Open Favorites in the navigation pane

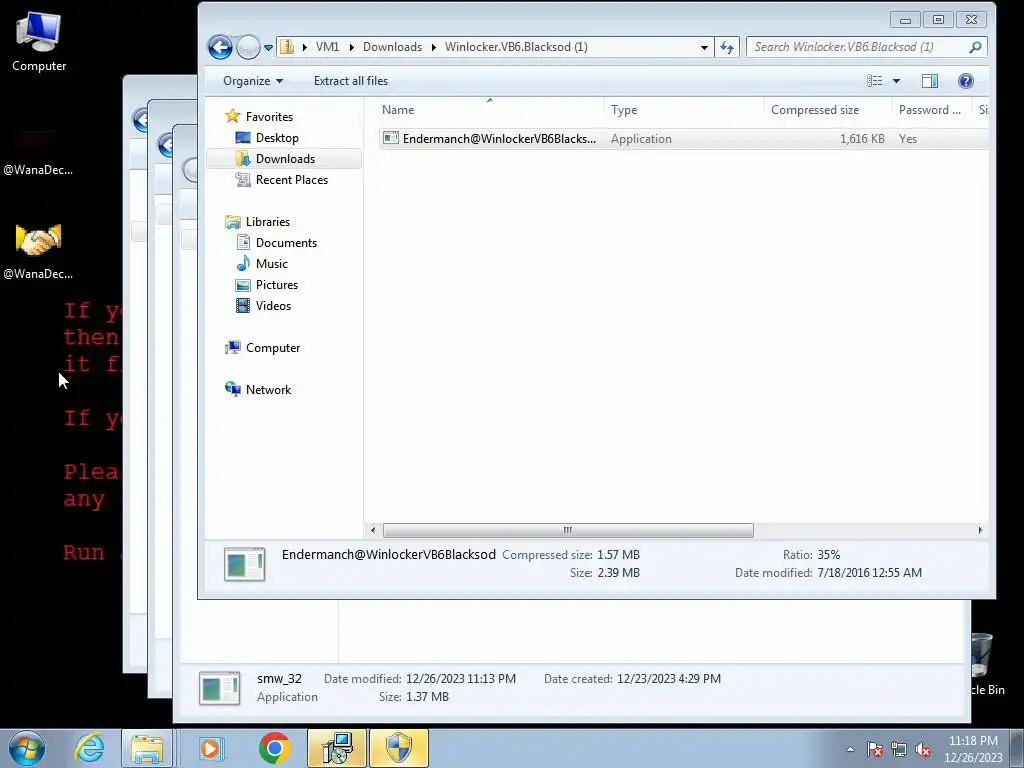tap(269, 117)
